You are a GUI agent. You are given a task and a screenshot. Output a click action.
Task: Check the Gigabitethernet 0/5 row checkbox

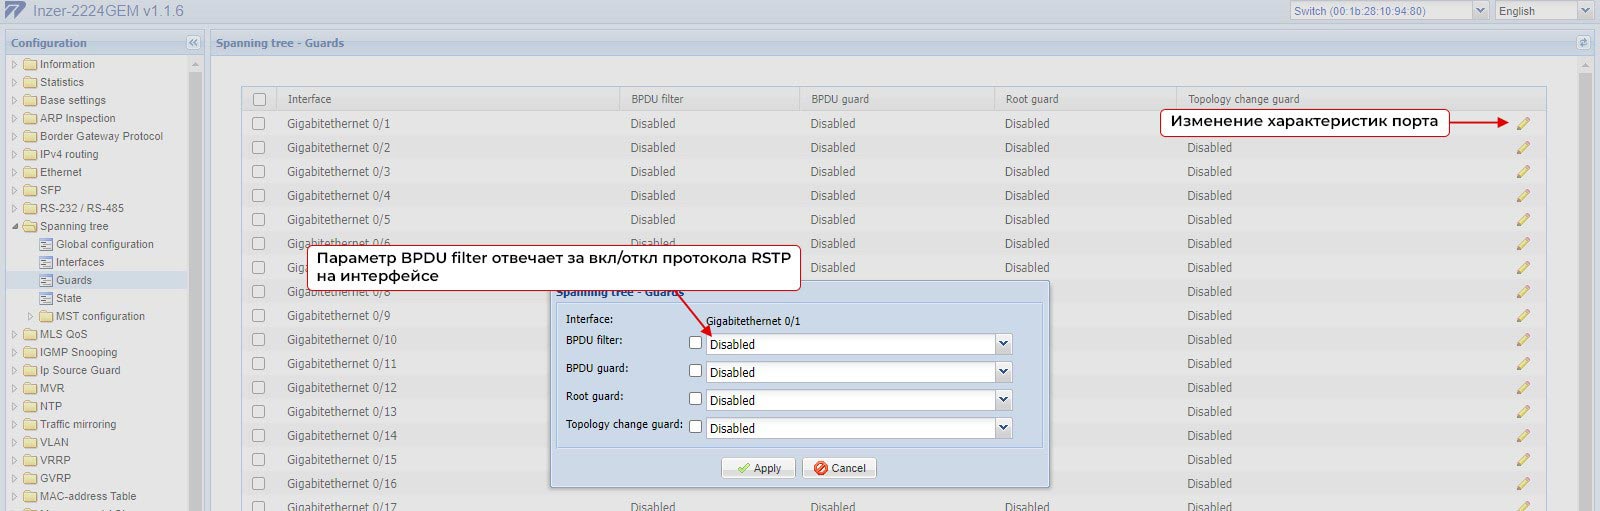pos(259,220)
